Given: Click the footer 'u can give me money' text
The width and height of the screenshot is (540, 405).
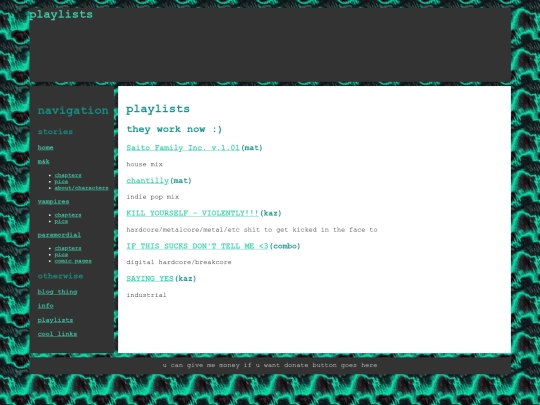Looking at the screenshot, I should click(x=270, y=365).
